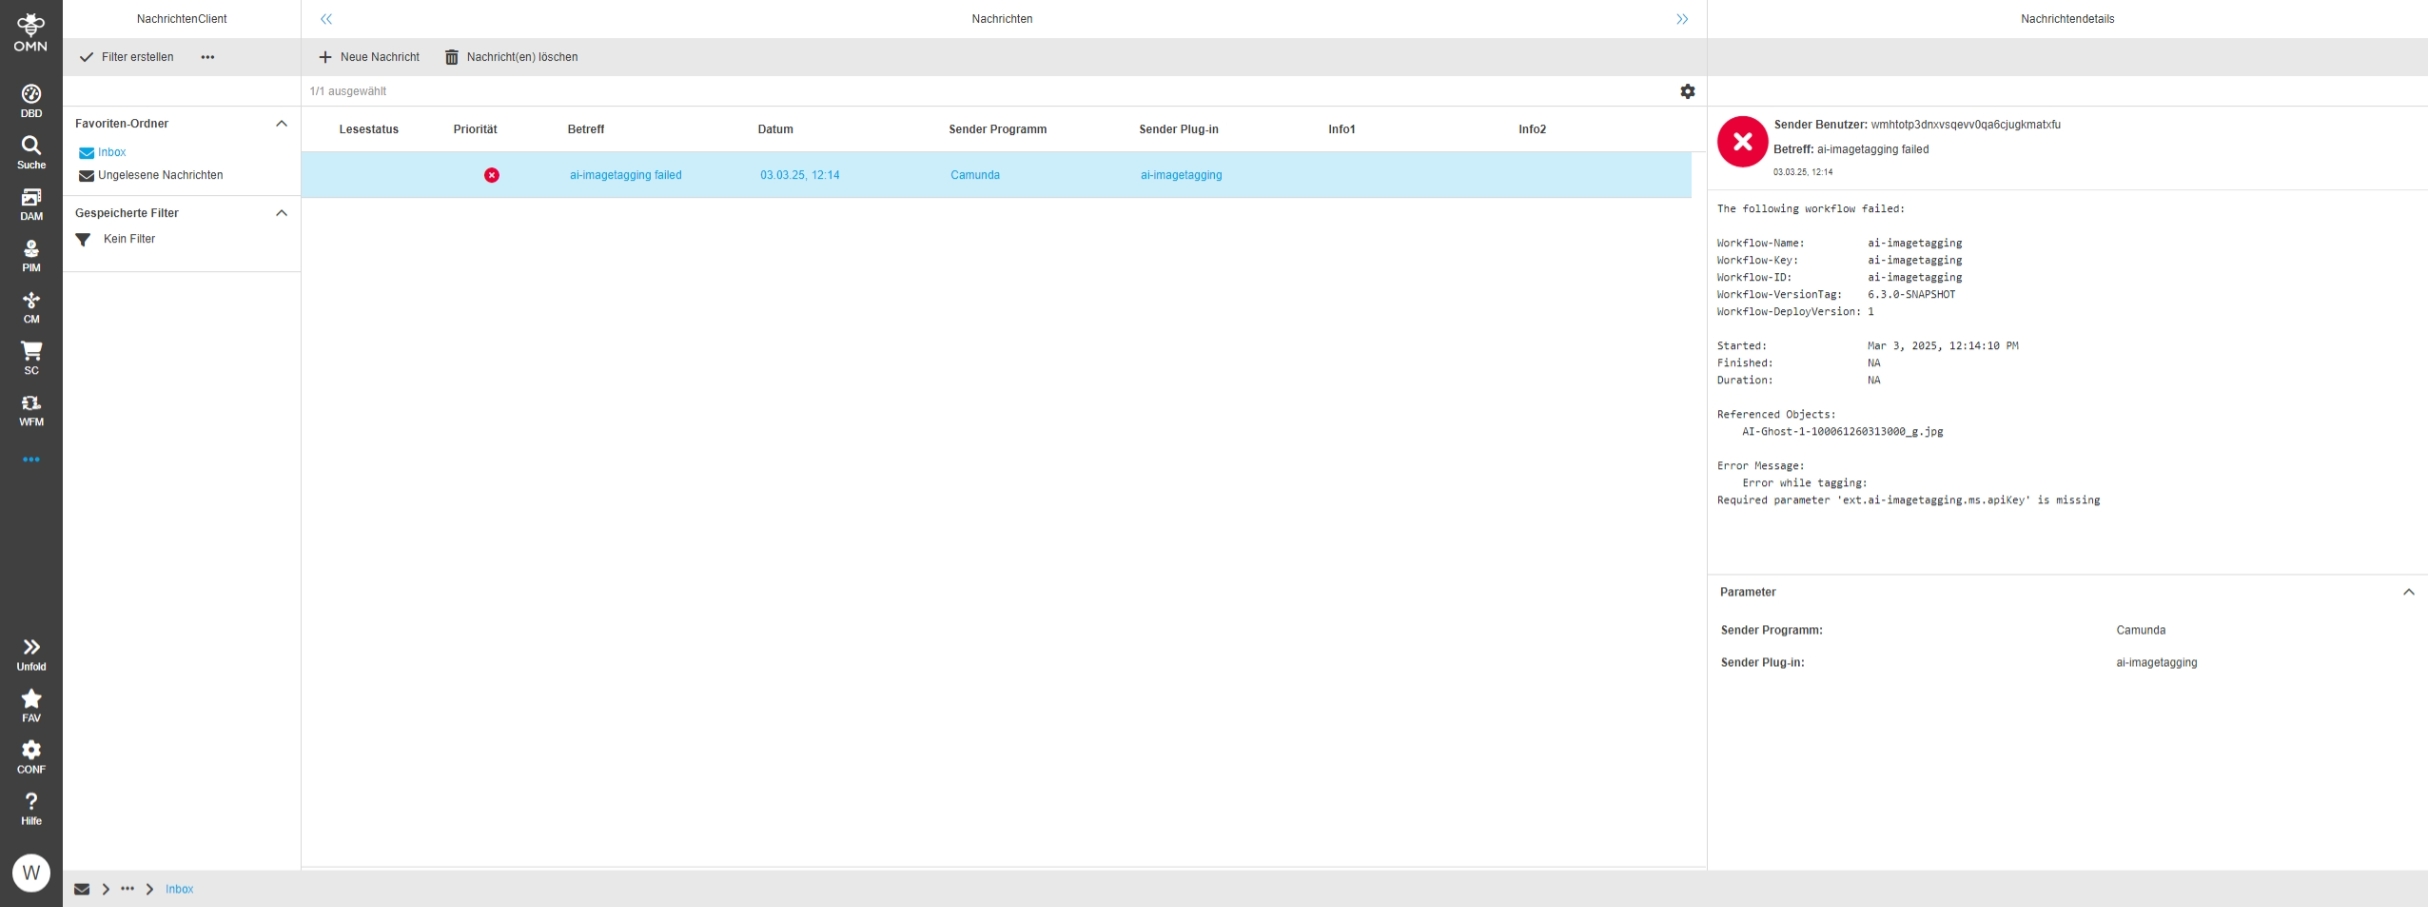Open the CM module
This screenshot has height=907, width=2428.
tap(31, 308)
